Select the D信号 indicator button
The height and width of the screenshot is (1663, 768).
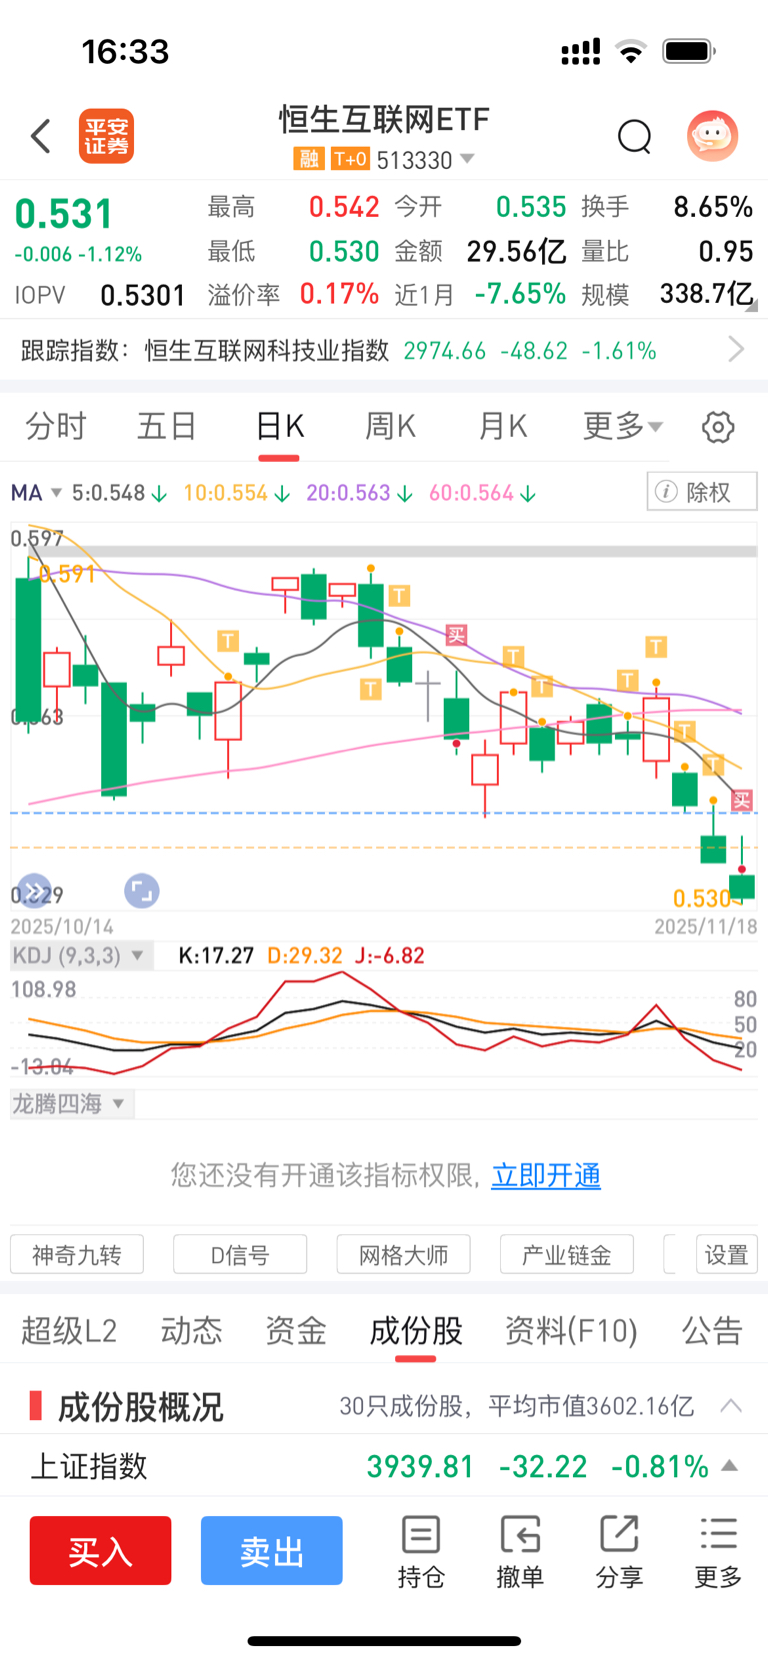tap(240, 1254)
